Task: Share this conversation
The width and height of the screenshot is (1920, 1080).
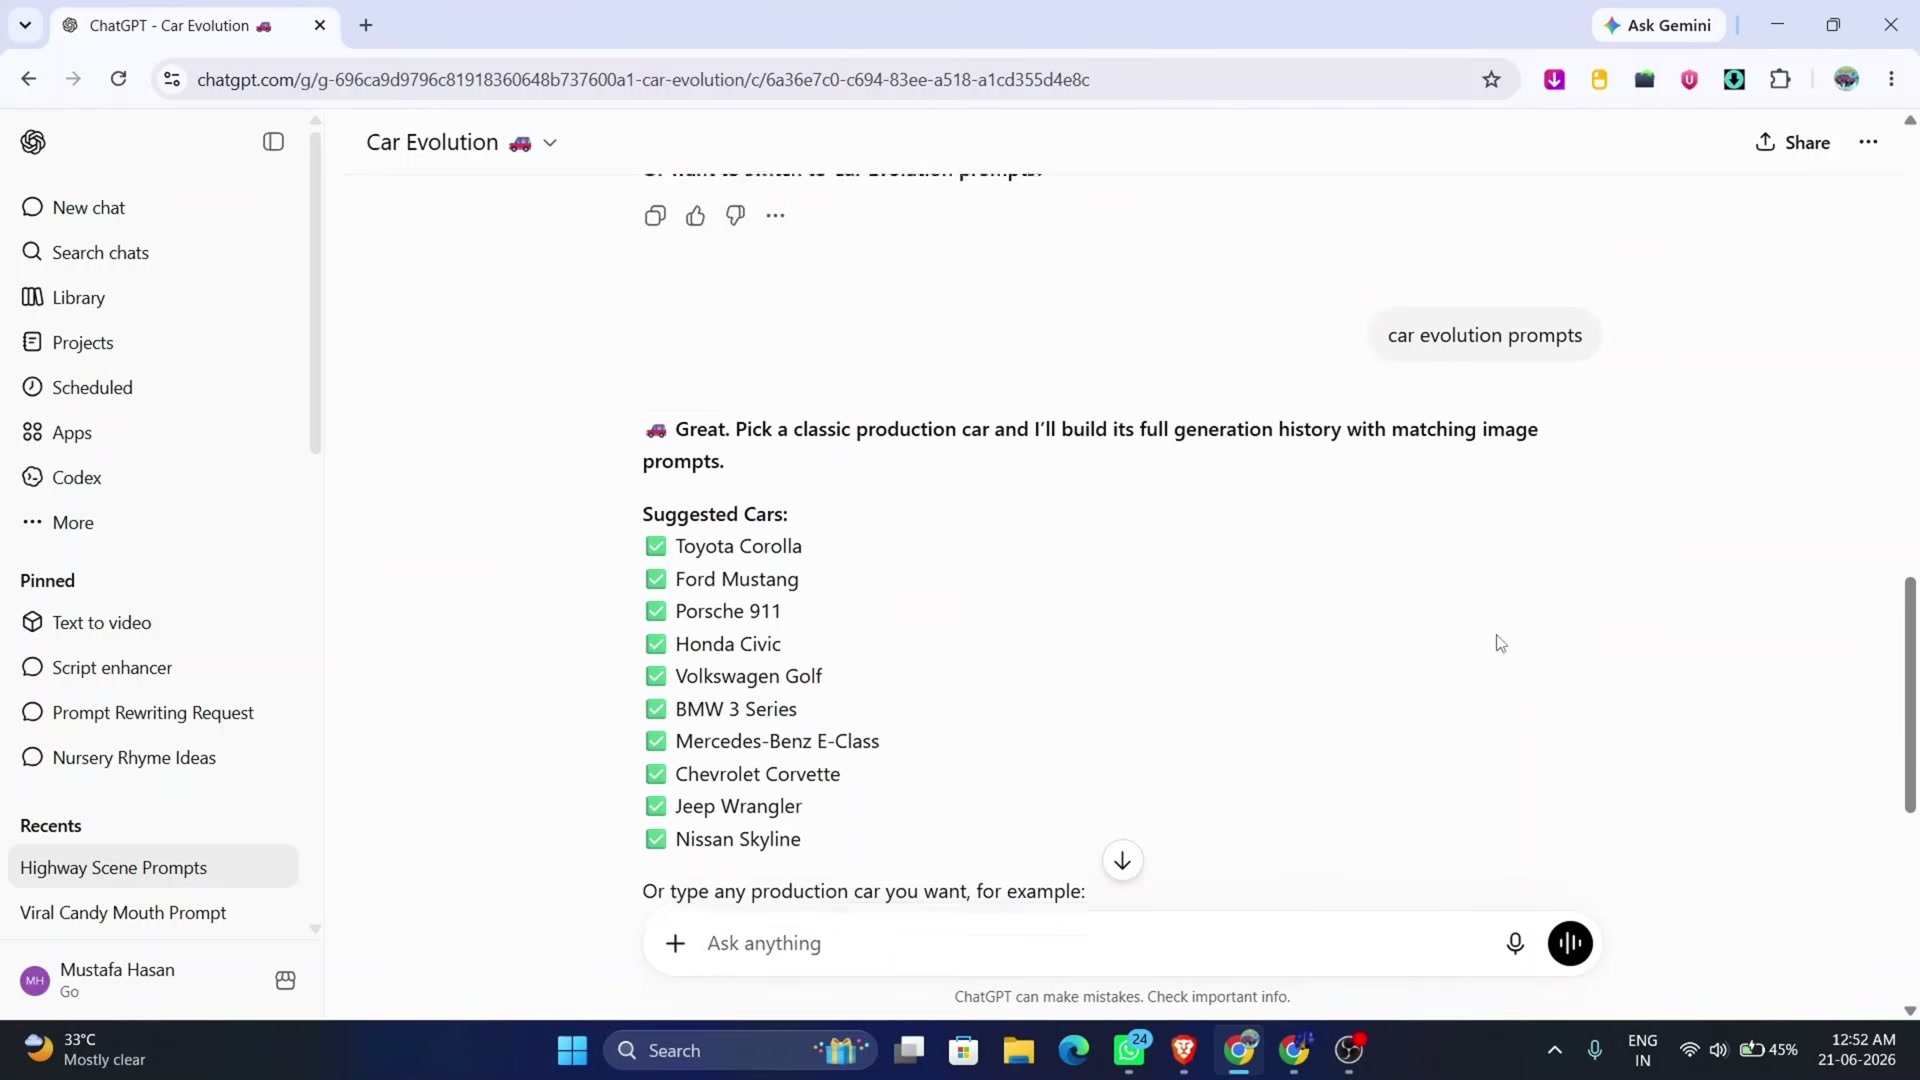Action: pyautogui.click(x=1793, y=143)
